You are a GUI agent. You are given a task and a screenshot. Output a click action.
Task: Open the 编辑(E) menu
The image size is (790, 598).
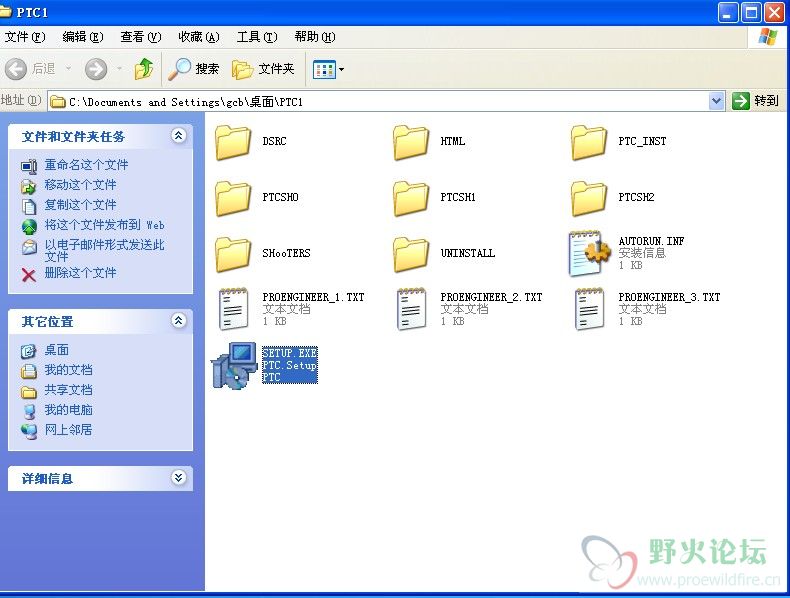pos(83,37)
